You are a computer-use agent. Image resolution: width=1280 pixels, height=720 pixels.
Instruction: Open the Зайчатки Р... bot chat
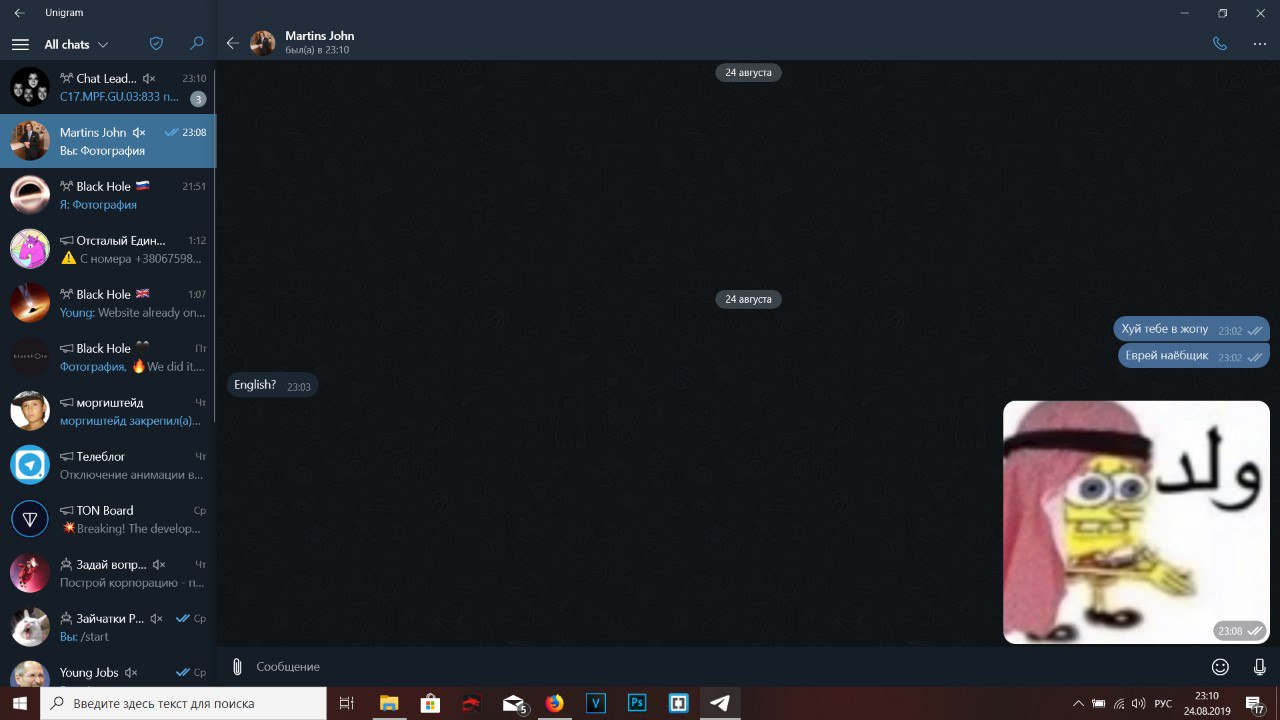click(108, 627)
